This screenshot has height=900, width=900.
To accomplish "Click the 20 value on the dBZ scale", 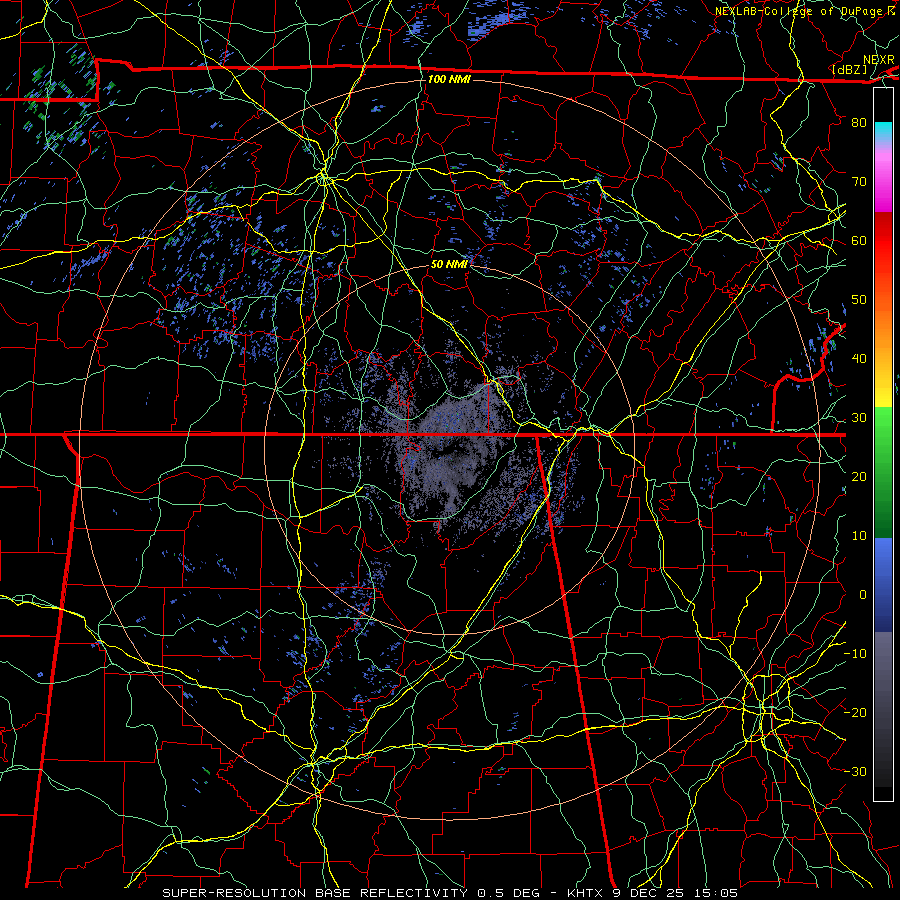I will pos(859,477).
